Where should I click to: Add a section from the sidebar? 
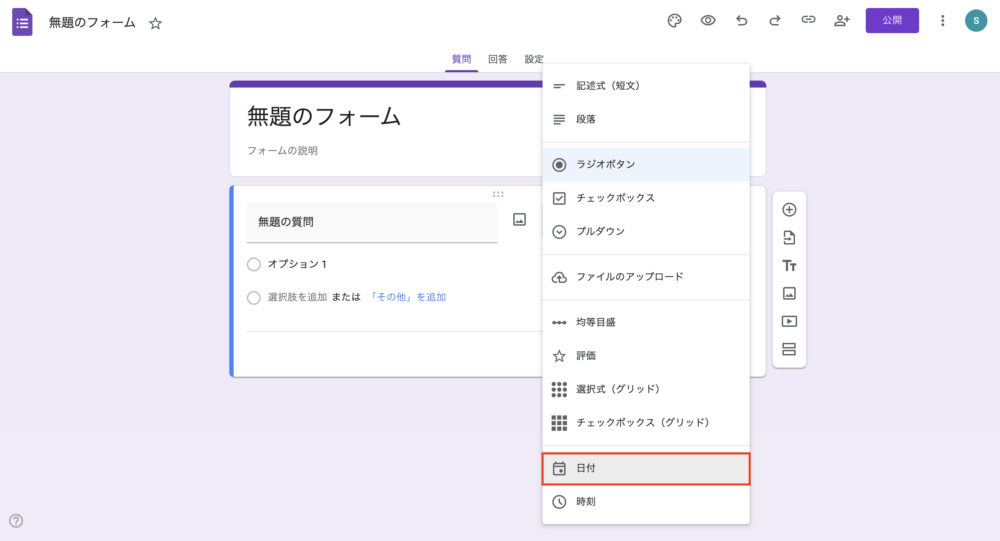(x=789, y=349)
